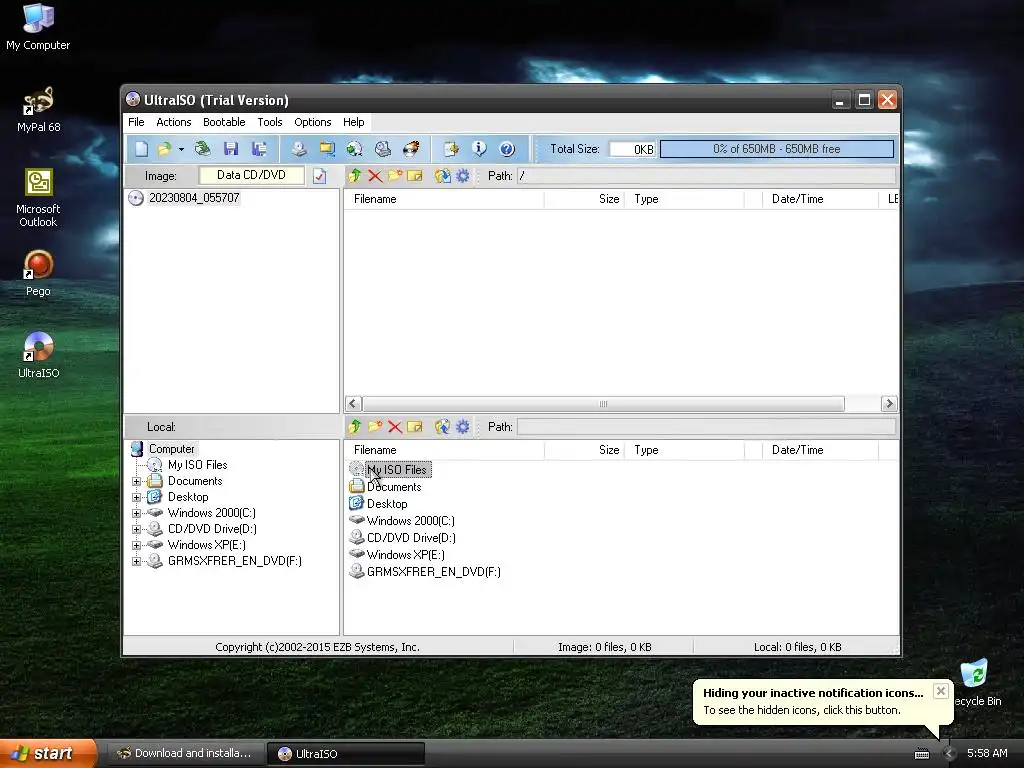Click the Make CD/DVD image icon
Image resolution: width=1024 pixels, height=768 pixels.
[298, 149]
